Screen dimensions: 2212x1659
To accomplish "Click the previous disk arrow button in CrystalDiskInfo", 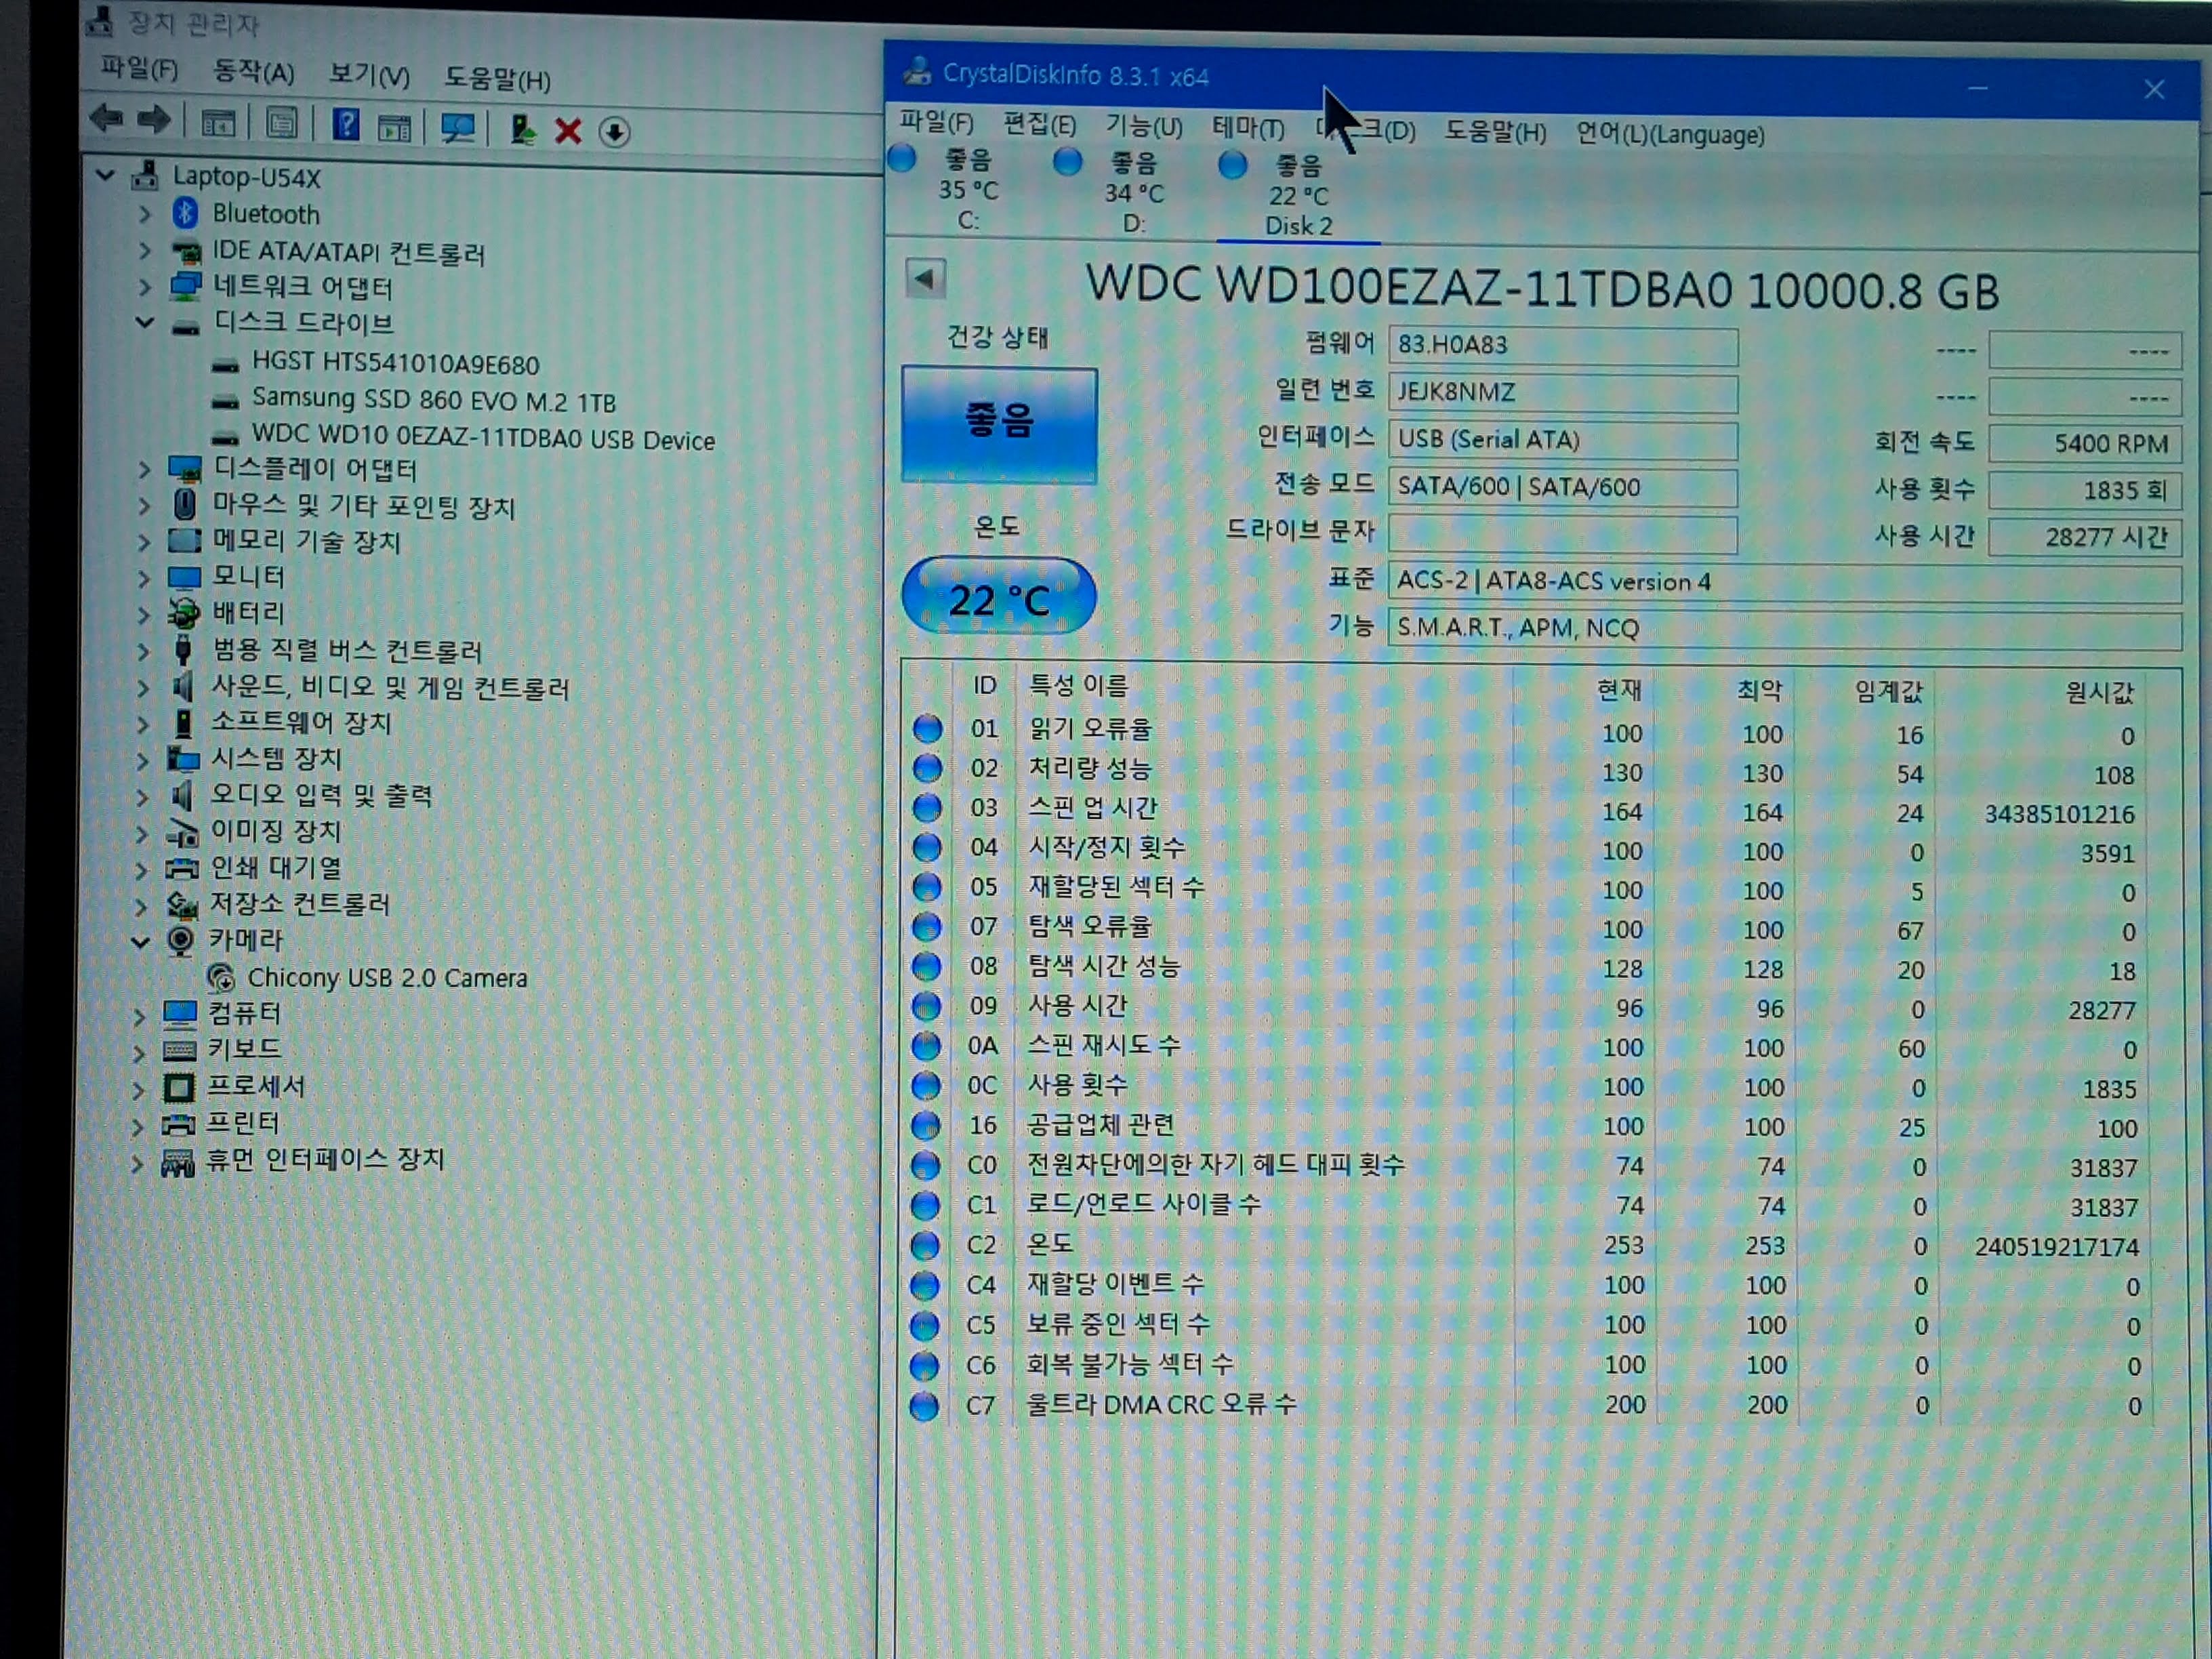I will click(925, 279).
